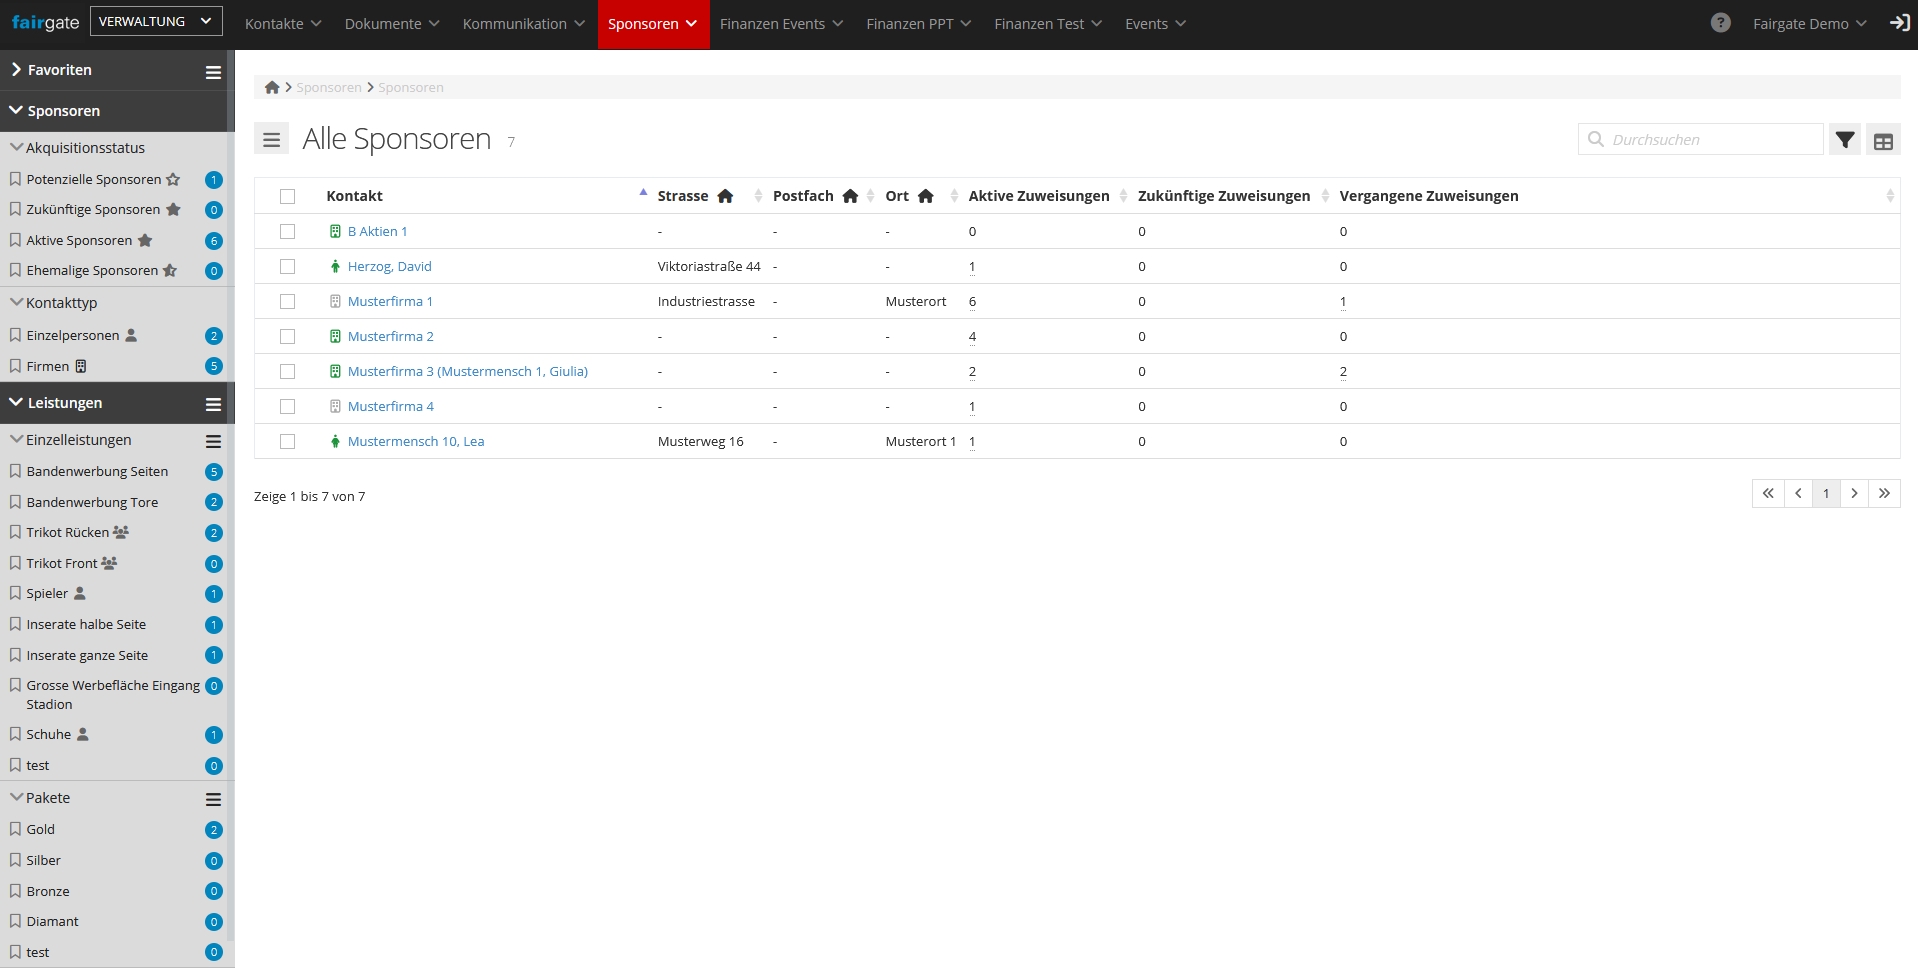Click the bookmark icon for Aktive Sponsoren
This screenshot has height=968, width=1918.
tap(15, 240)
